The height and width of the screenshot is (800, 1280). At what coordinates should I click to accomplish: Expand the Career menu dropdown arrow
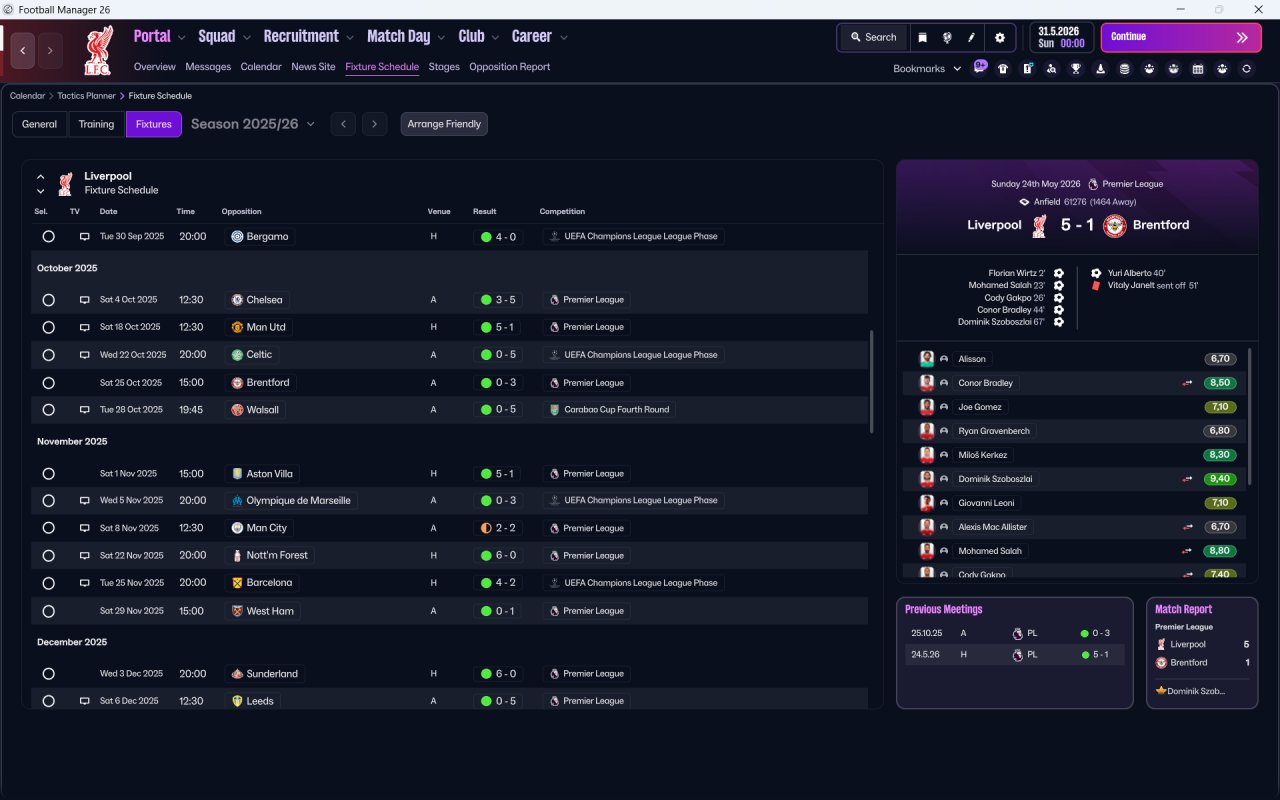pos(563,38)
